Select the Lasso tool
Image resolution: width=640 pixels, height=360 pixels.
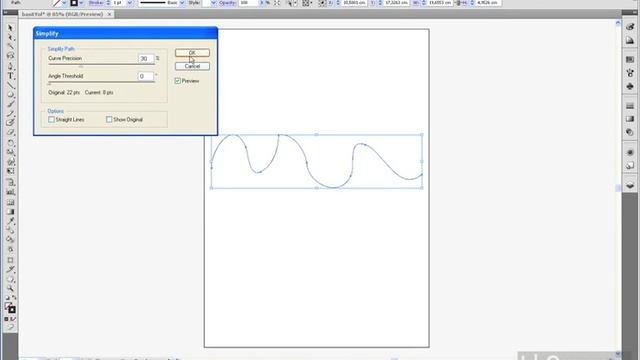click(11, 56)
